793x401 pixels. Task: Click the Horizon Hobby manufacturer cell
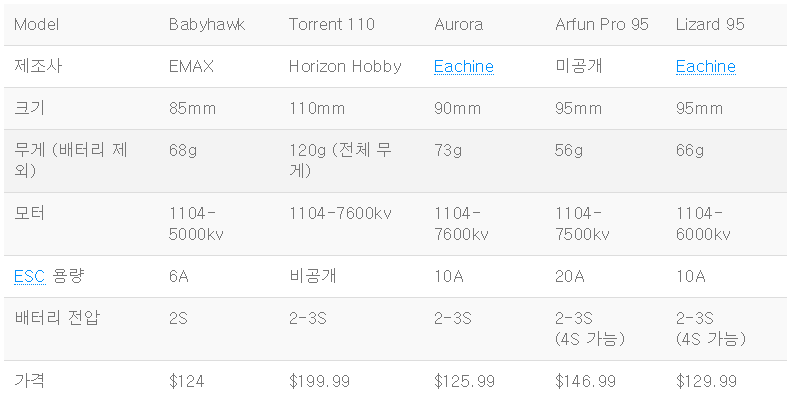click(345, 66)
